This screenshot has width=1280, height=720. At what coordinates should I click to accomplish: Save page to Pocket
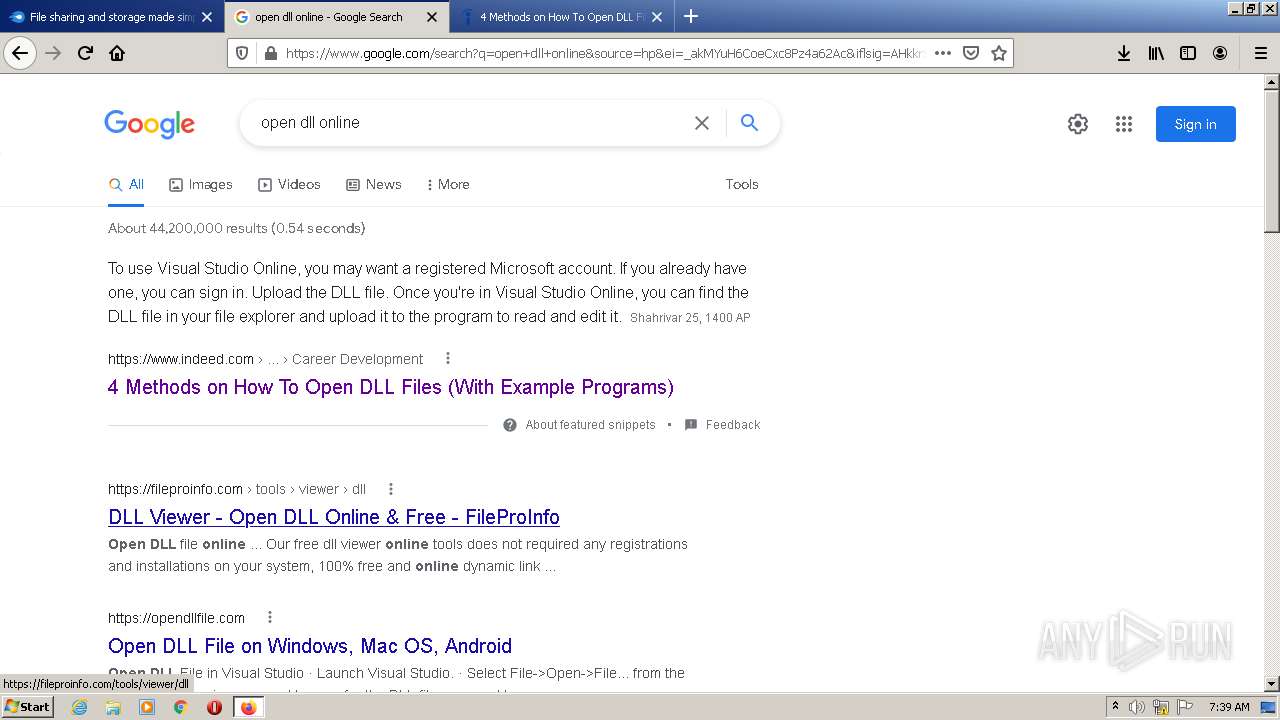(x=970, y=53)
